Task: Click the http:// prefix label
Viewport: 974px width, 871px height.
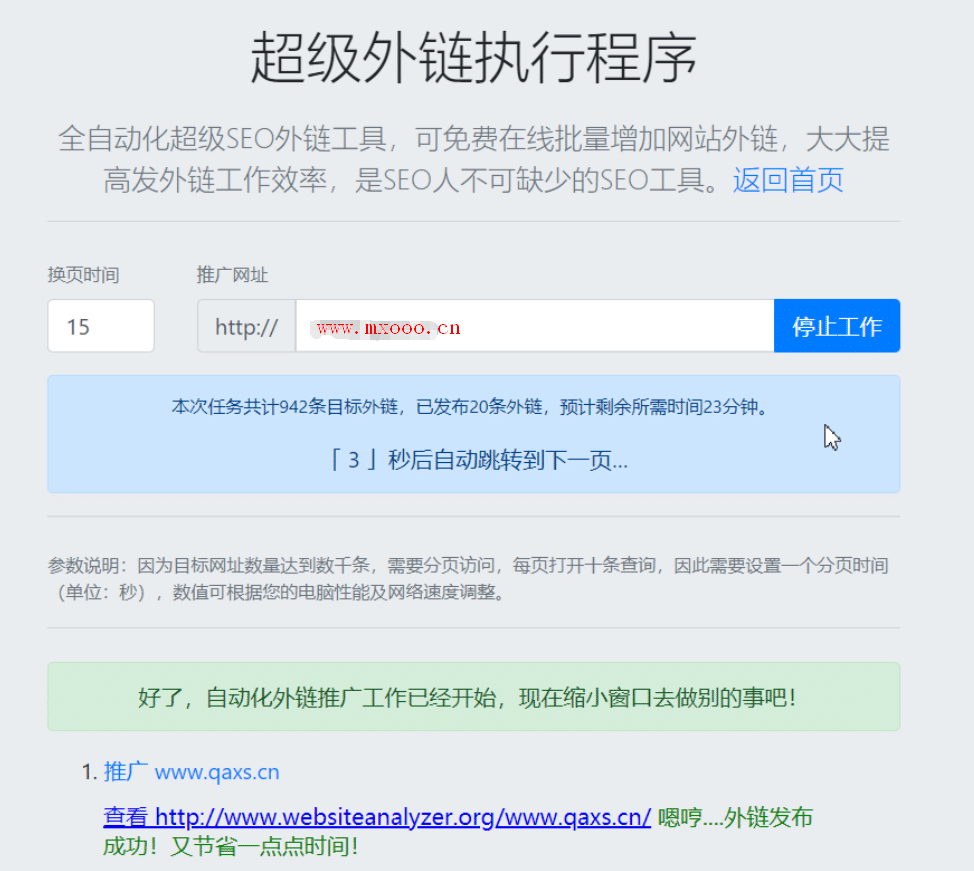Action: point(245,325)
